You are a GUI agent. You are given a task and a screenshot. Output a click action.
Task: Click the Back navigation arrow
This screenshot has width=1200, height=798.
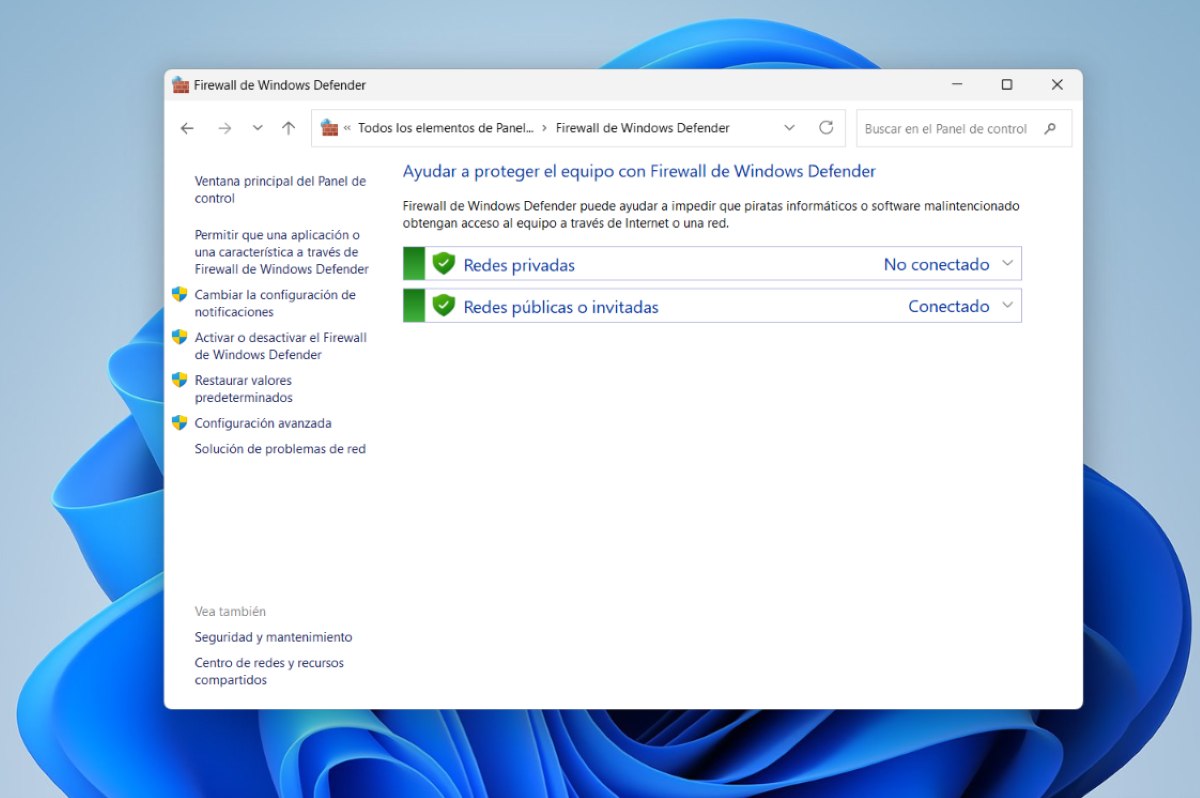[187, 128]
